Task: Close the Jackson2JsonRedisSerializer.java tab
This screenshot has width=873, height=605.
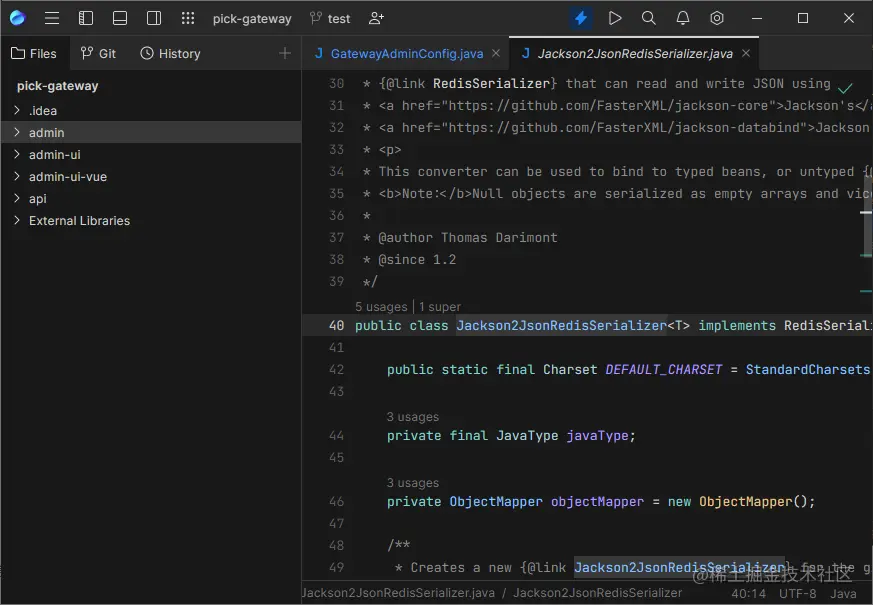Action: click(x=746, y=53)
